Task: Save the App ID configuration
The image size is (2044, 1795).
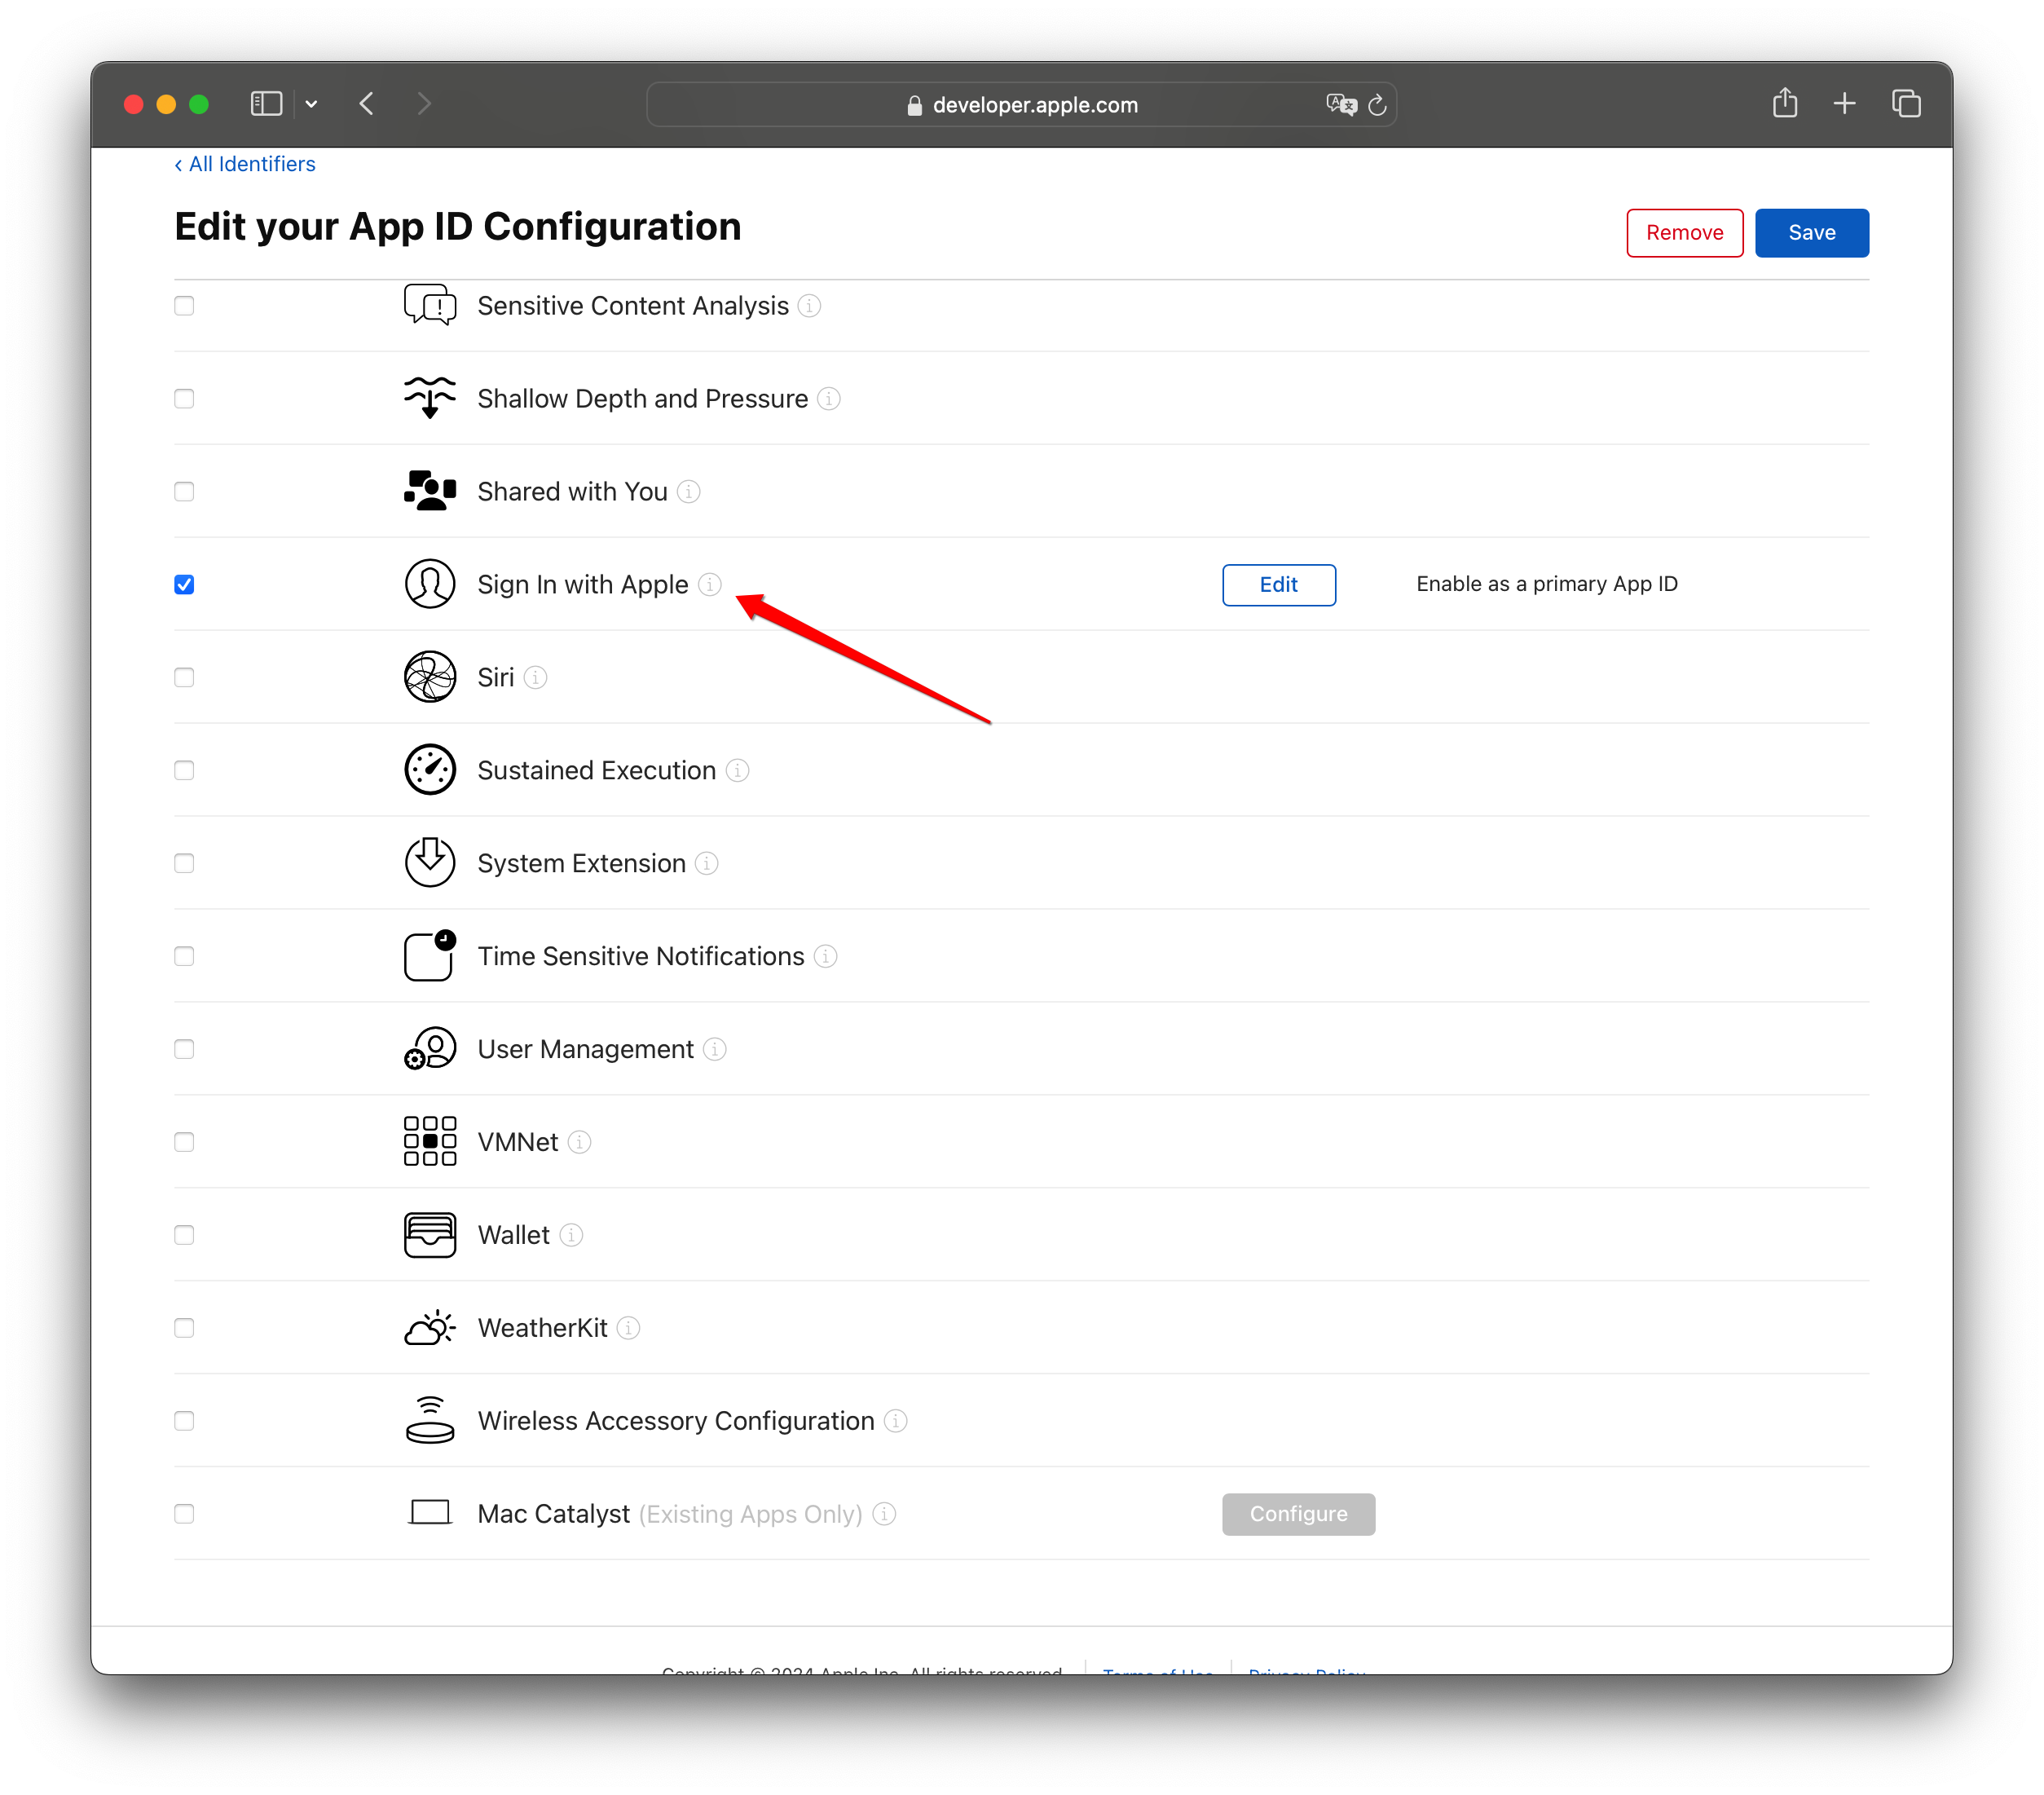Action: pos(1811,233)
